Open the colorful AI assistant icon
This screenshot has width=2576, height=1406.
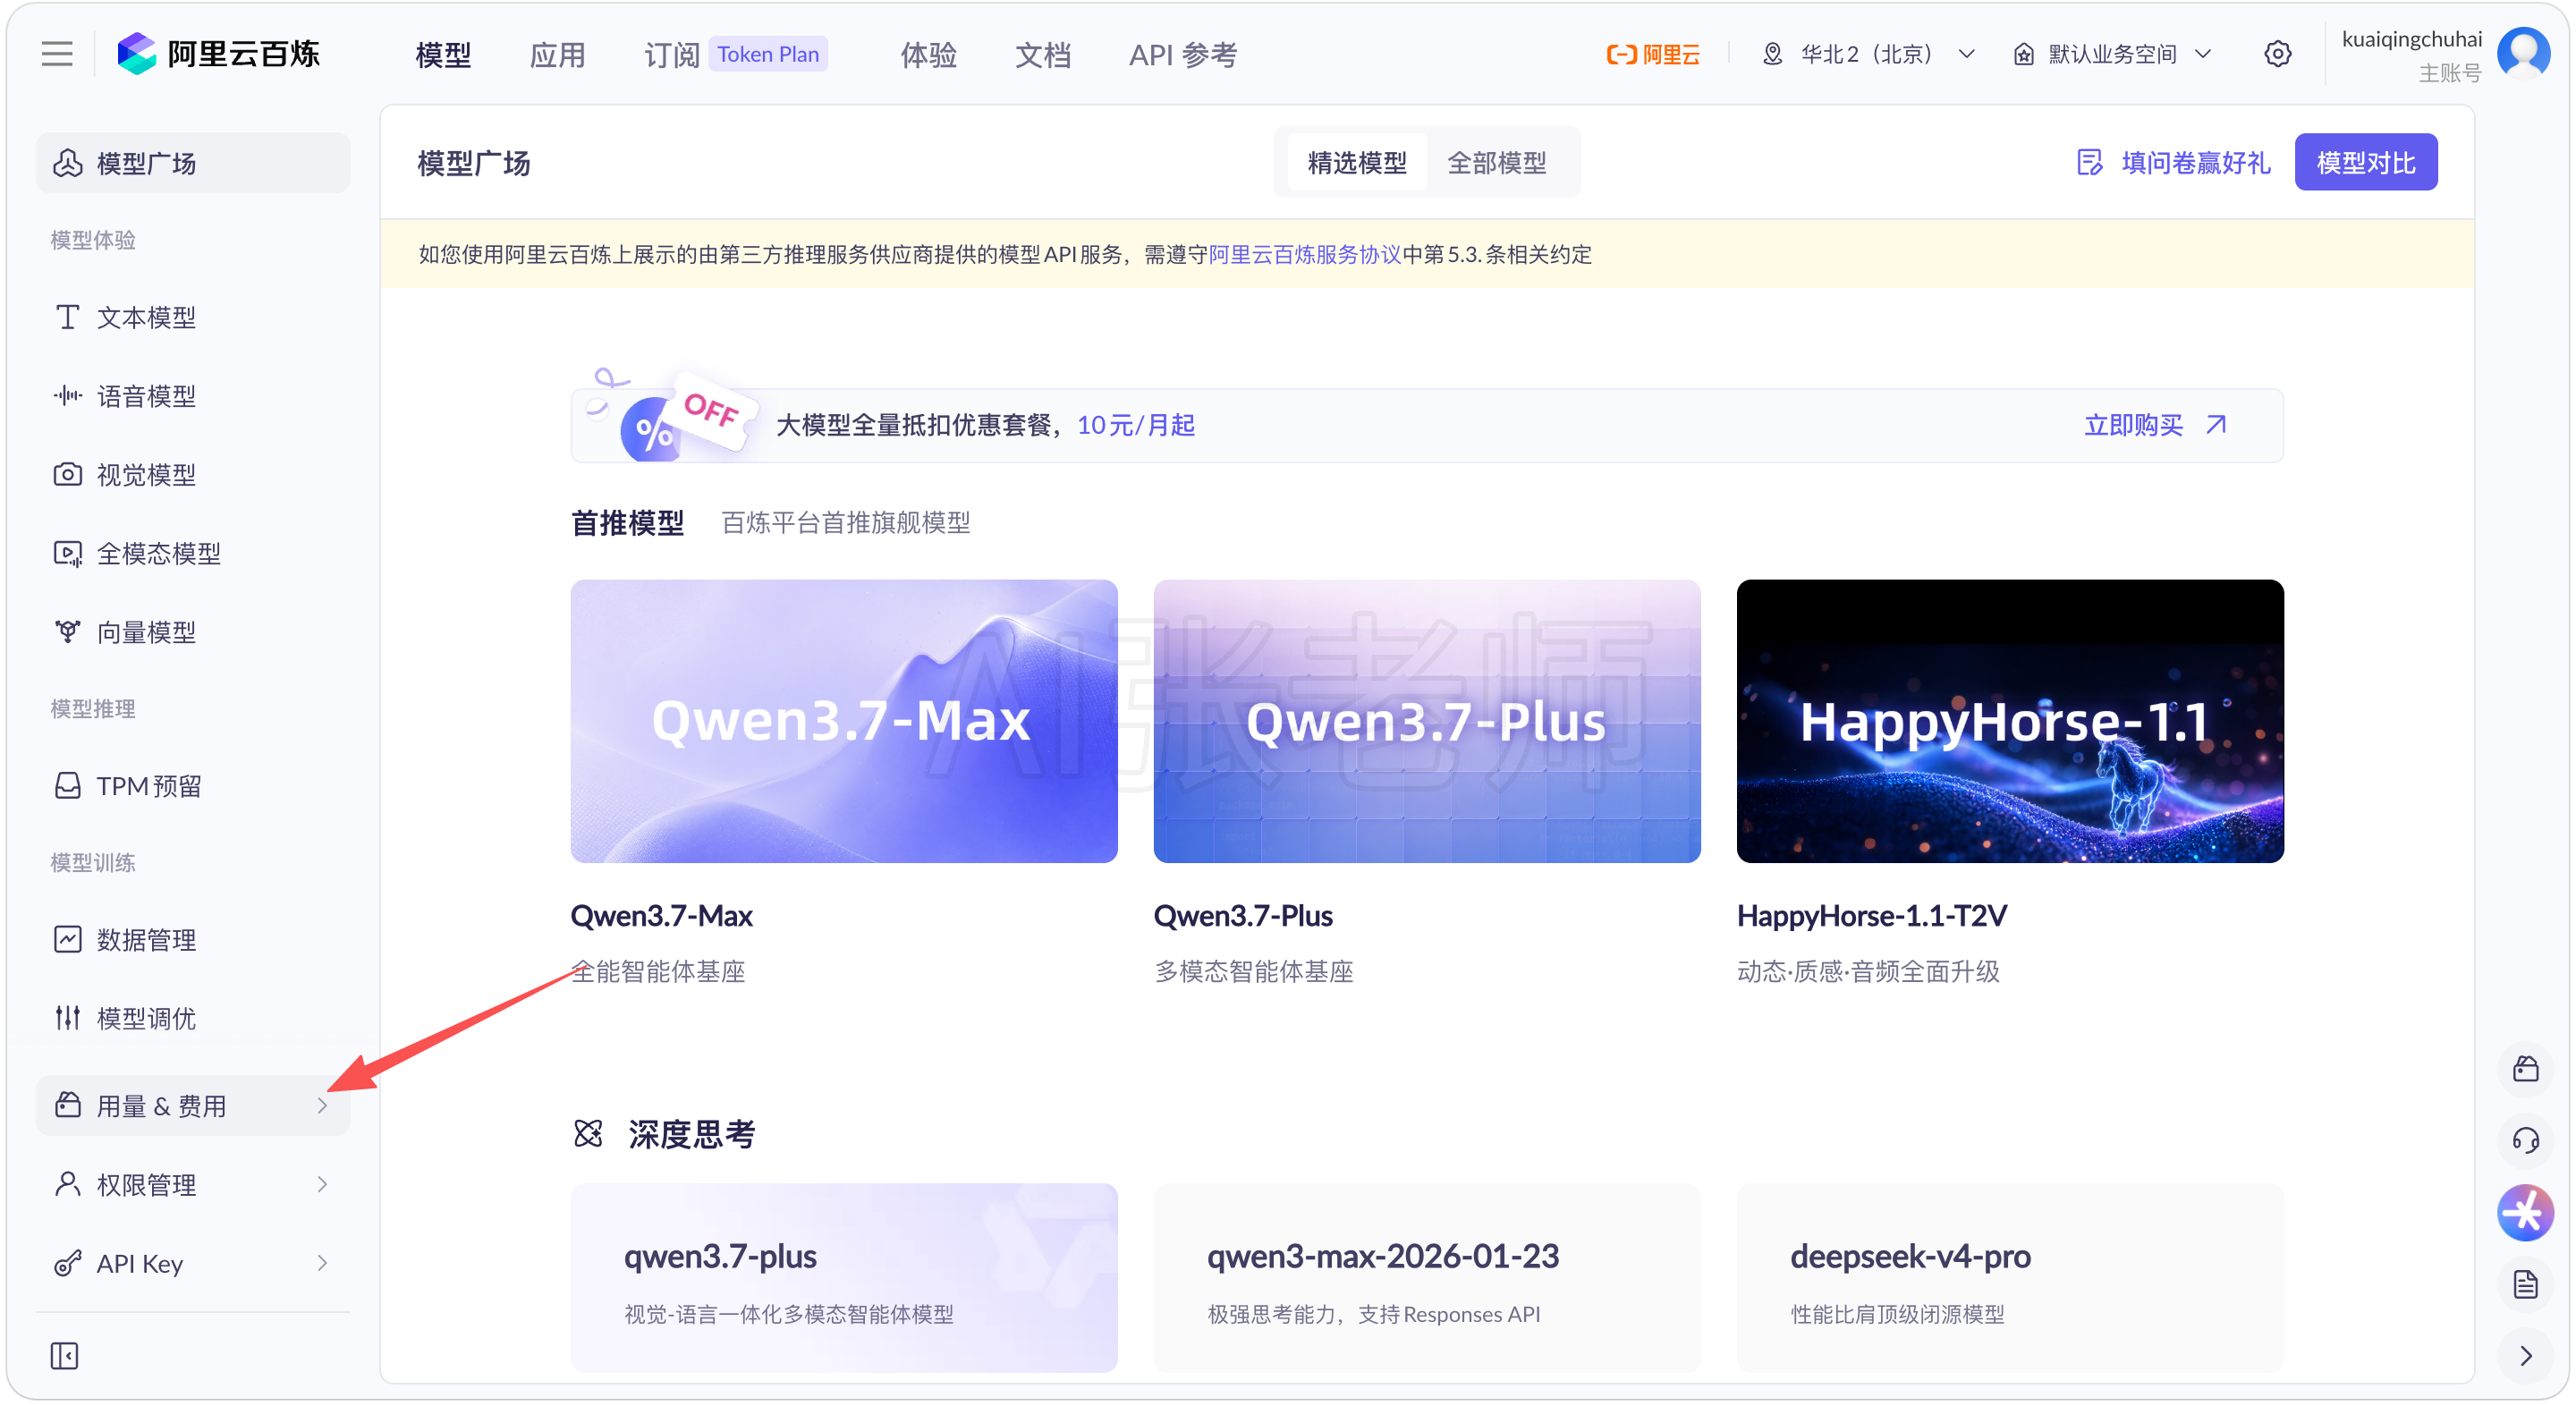tap(2526, 1213)
